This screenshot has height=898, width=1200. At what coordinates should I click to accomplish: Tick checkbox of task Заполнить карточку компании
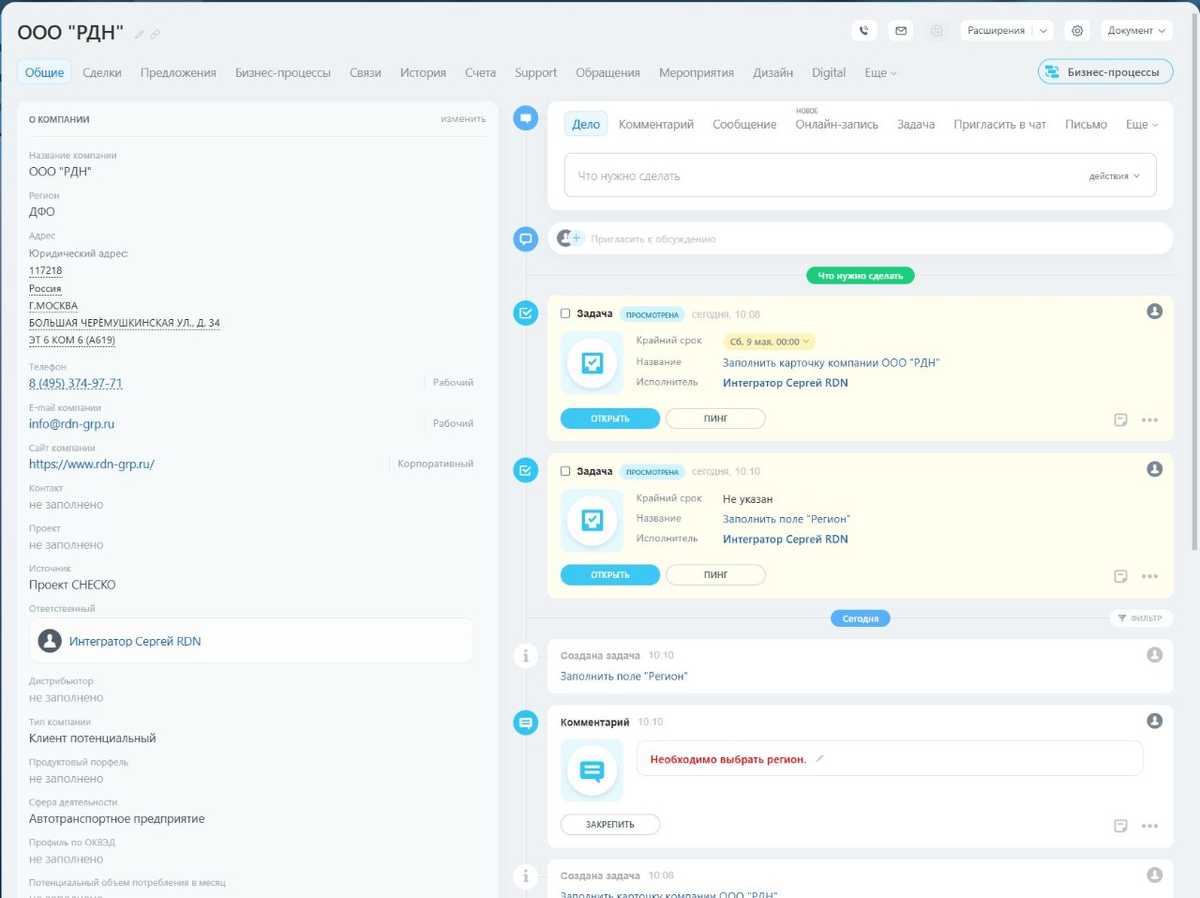point(565,314)
